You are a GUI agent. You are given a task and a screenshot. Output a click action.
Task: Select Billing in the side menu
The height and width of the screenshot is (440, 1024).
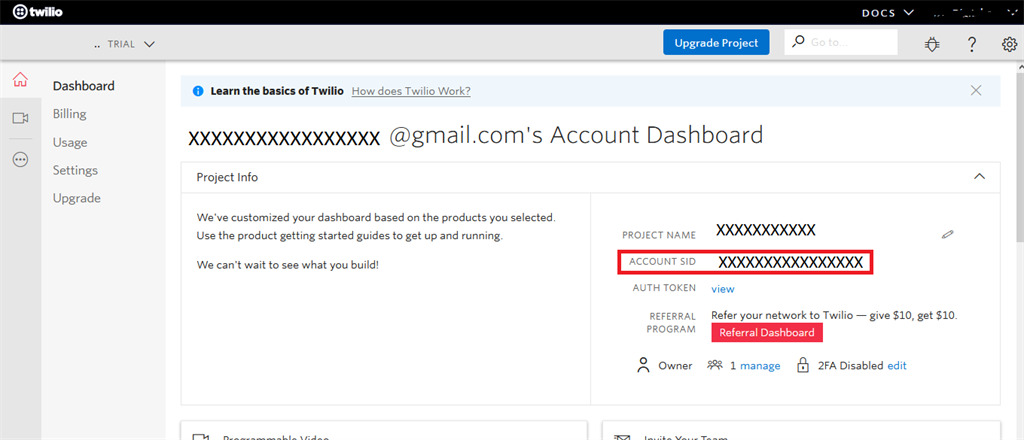[x=70, y=114]
